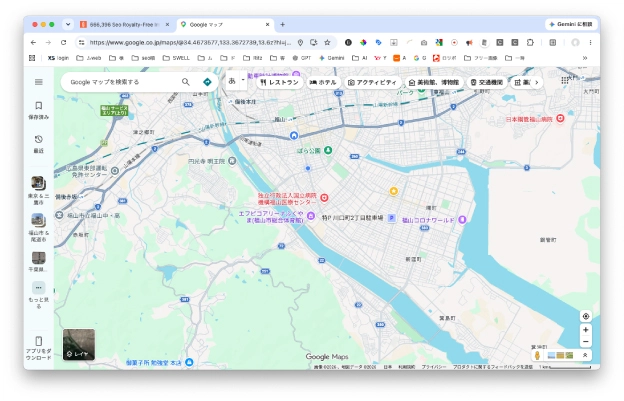Click the Gemini に相談 button

(x=571, y=24)
